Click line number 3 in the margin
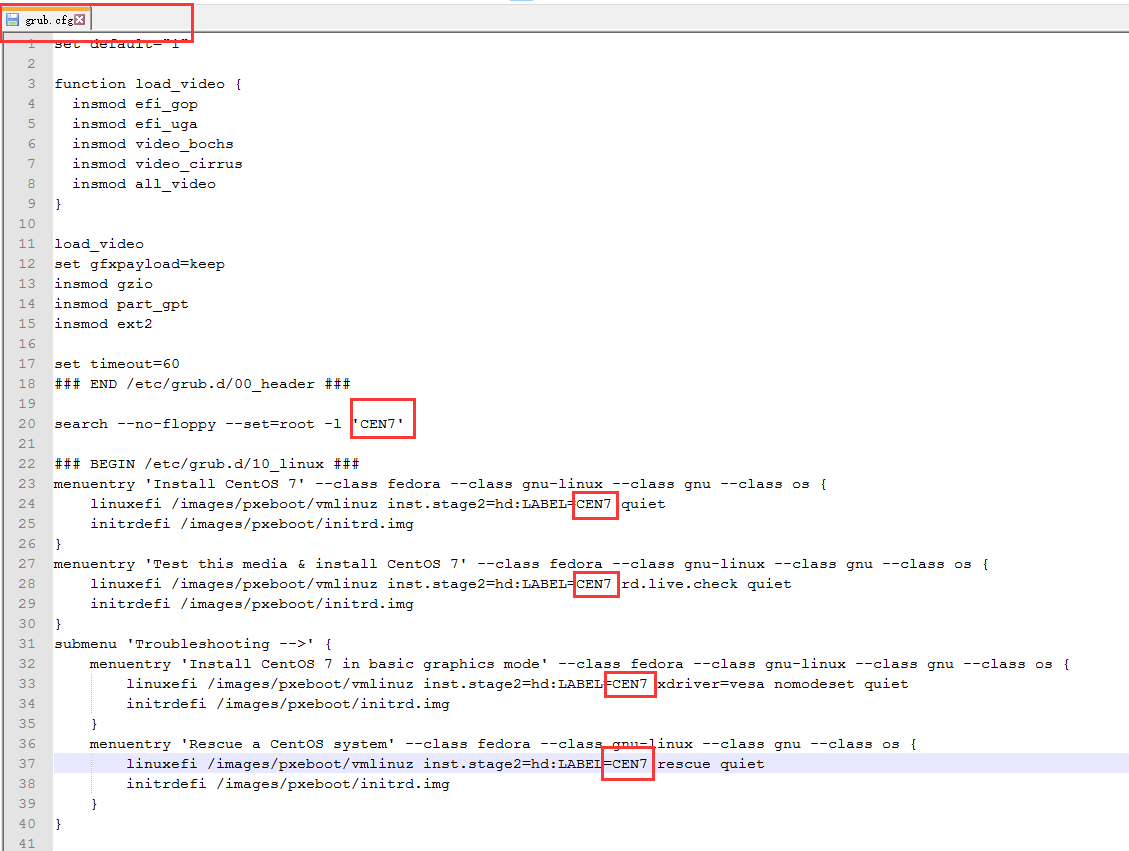 tap(31, 84)
